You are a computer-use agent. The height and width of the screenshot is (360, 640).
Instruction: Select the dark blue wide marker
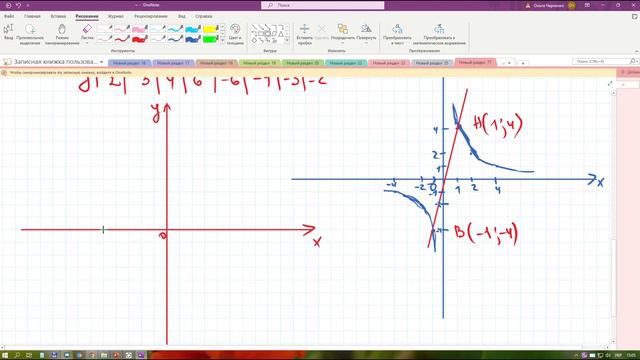point(193,39)
